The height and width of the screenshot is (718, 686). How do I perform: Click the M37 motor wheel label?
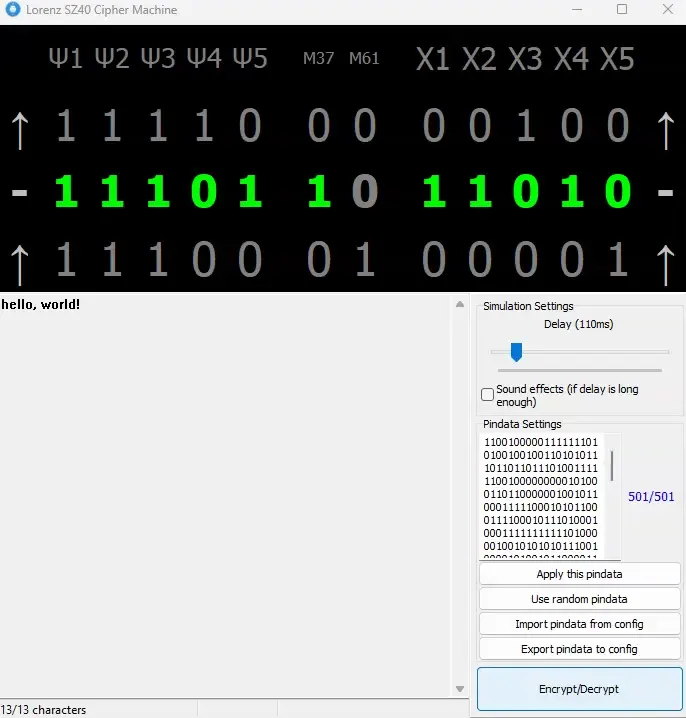click(318, 59)
